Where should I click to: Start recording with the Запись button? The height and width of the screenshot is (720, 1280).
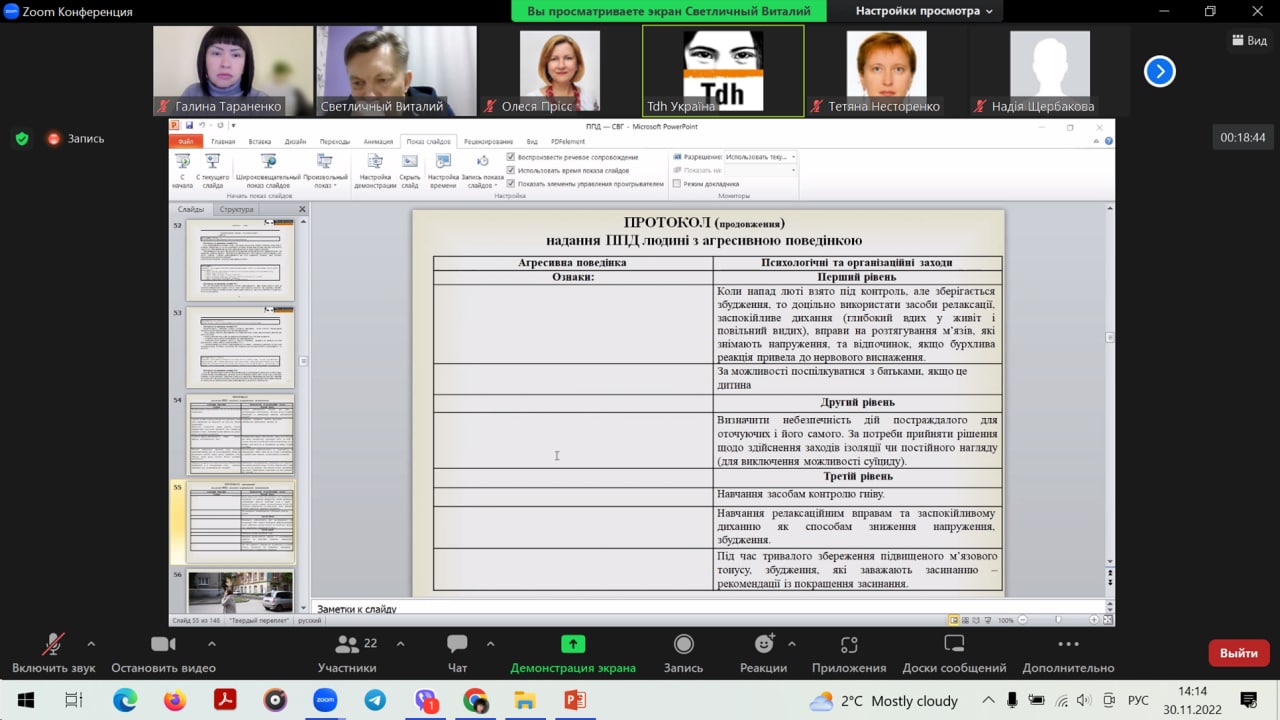point(683,645)
